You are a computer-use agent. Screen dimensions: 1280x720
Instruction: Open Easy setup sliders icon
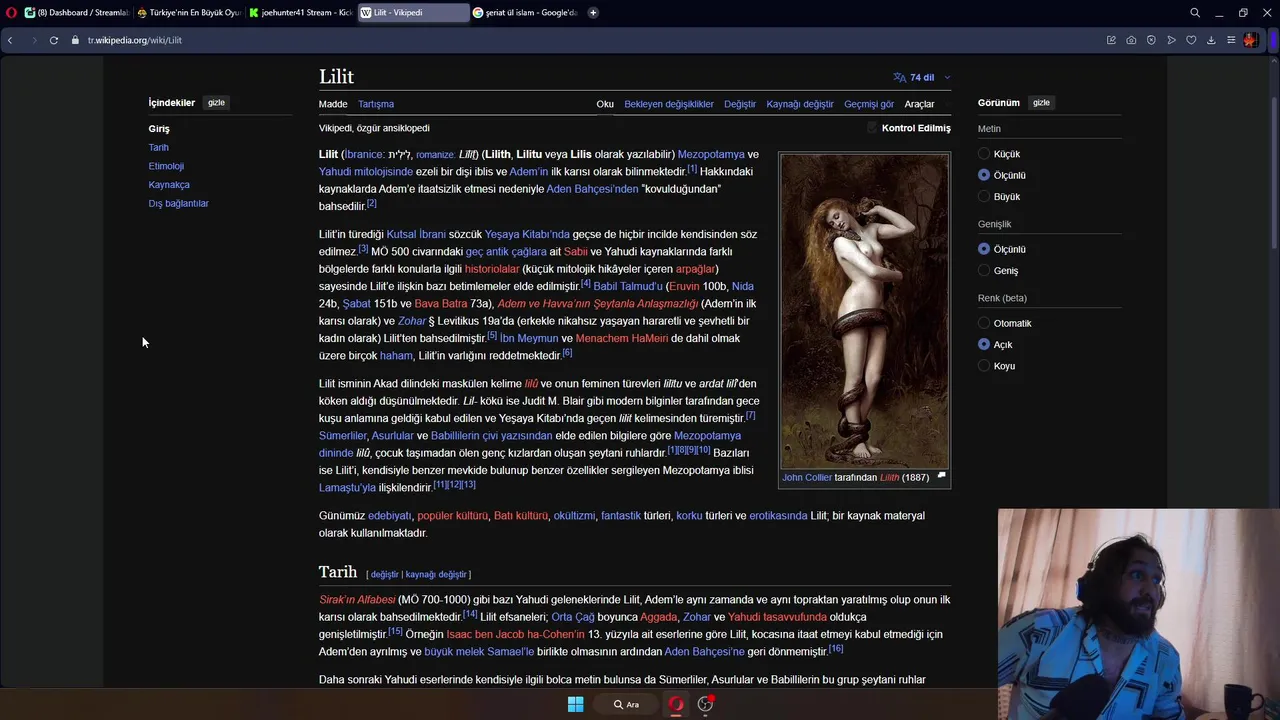pyautogui.click(x=1231, y=40)
